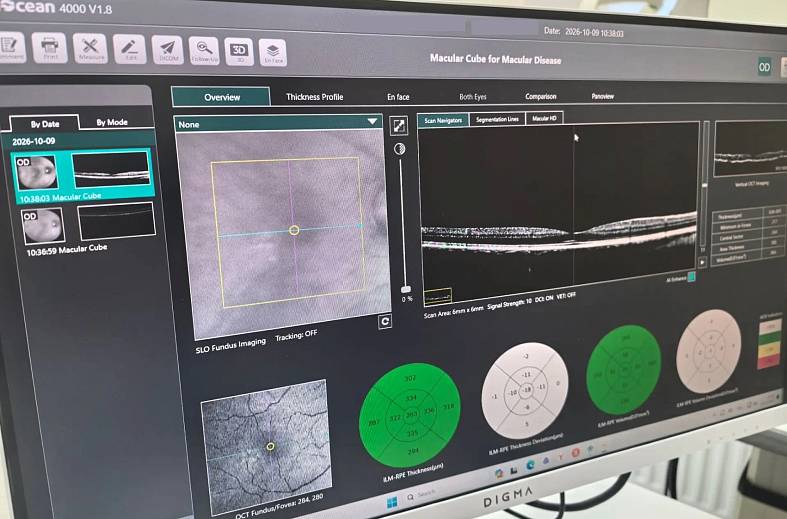Select the Segmentation Lines tab
Image resolution: width=787 pixels, height=519 pixels.
pyautogui.click(x=497, y=119)
